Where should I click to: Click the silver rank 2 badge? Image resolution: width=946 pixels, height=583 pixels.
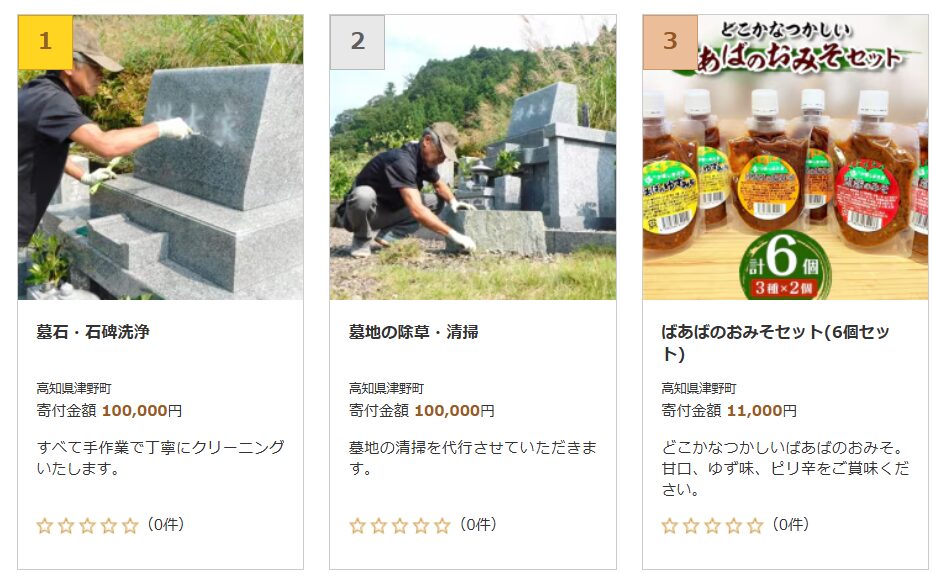(358, 42)
